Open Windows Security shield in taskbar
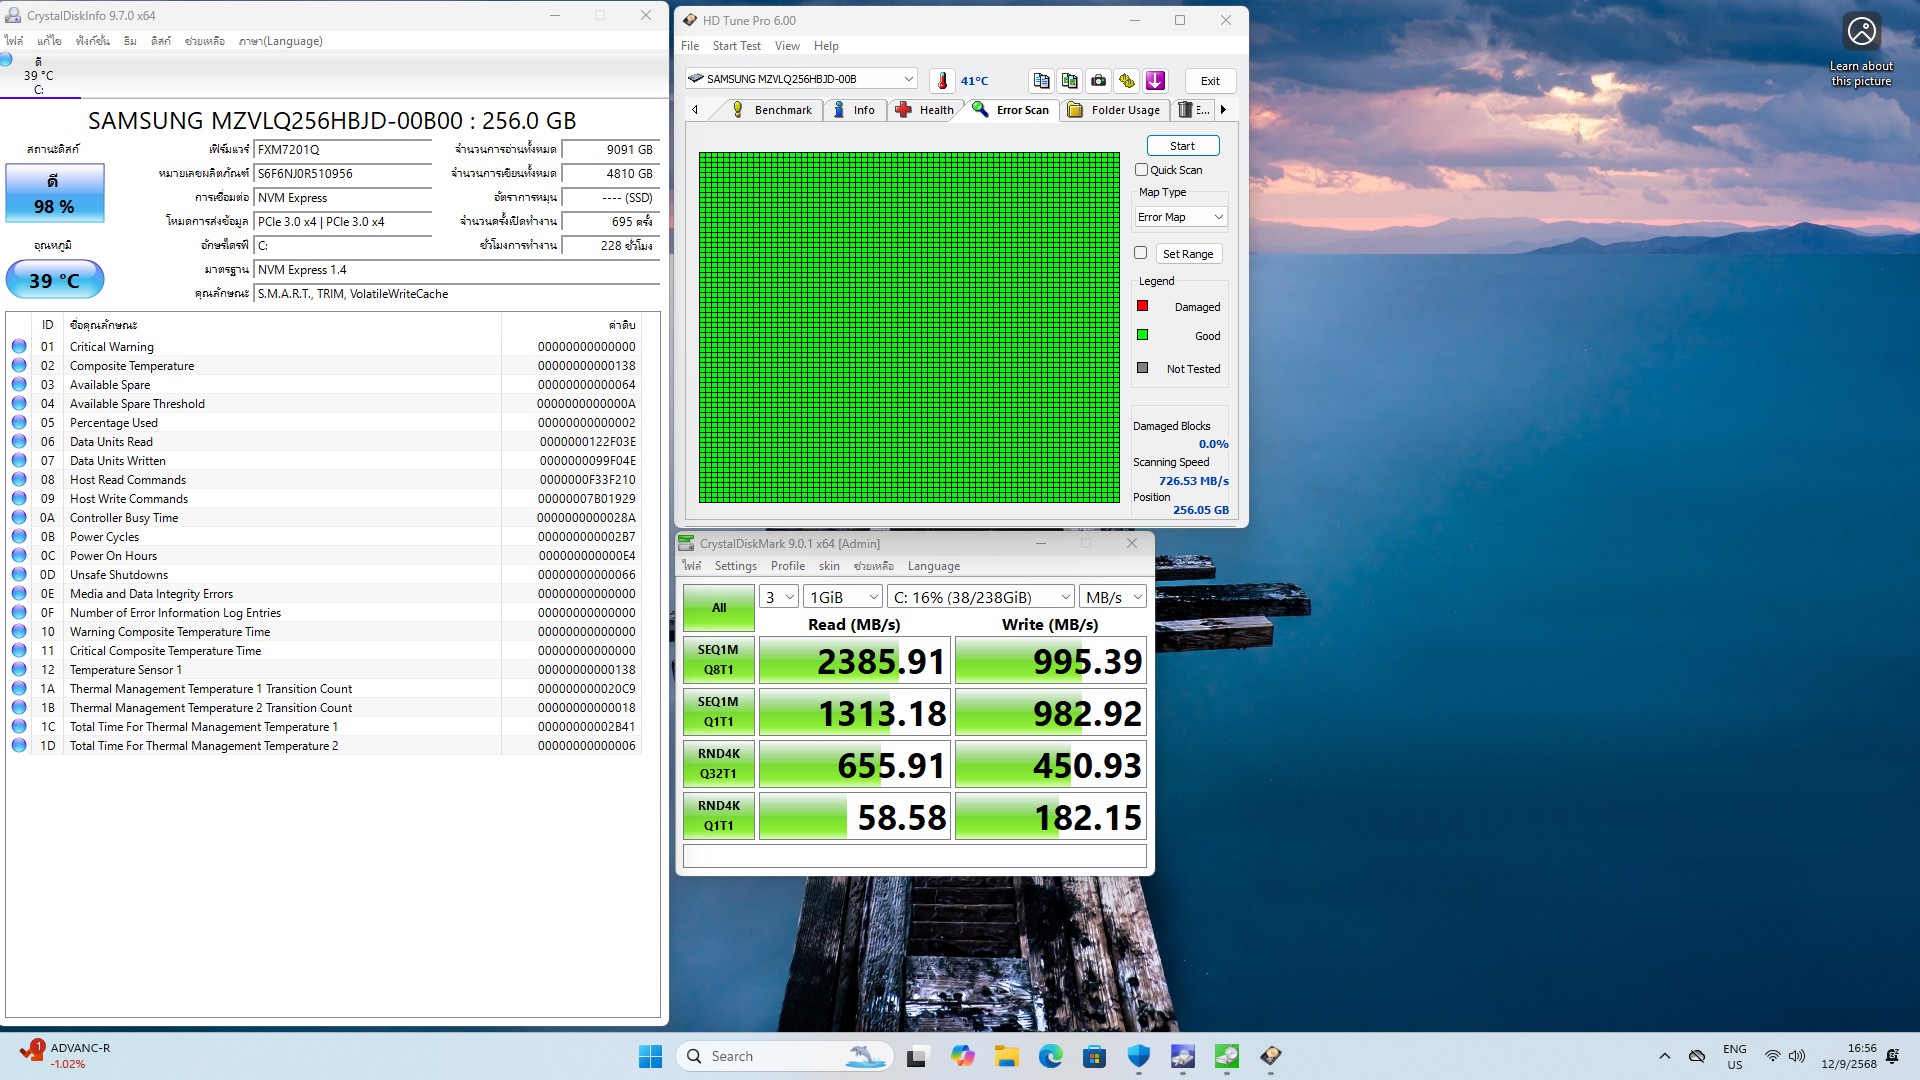 [1138, 1056]
